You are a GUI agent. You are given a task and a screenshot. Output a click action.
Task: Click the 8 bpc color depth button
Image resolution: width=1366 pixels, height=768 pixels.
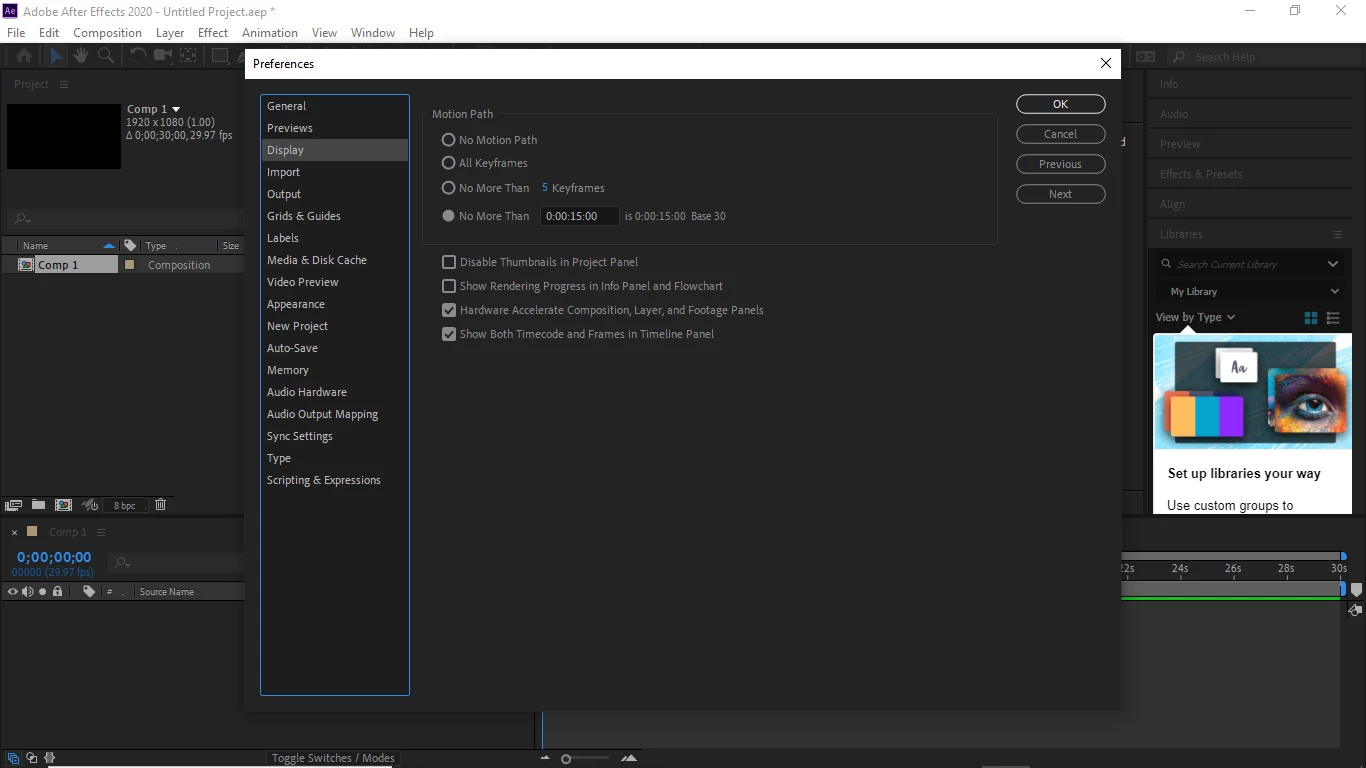(125, 506)
